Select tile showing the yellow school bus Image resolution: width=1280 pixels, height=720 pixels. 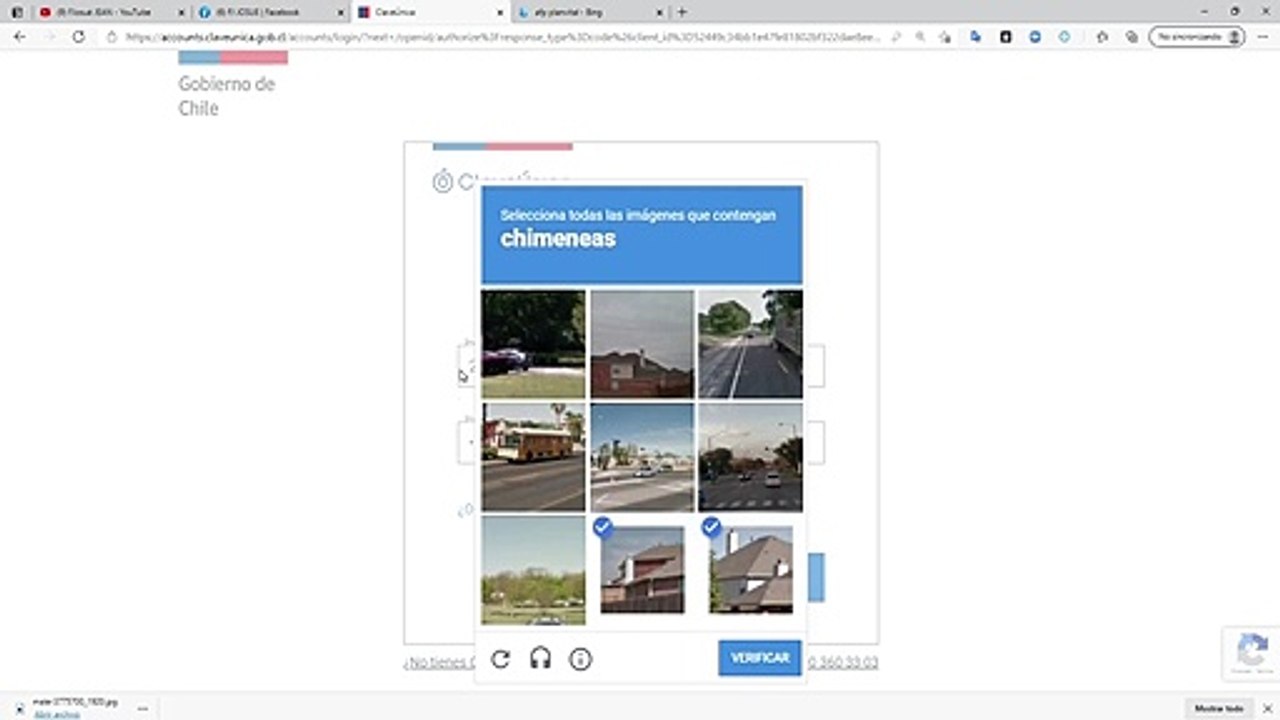click(533, 457)
